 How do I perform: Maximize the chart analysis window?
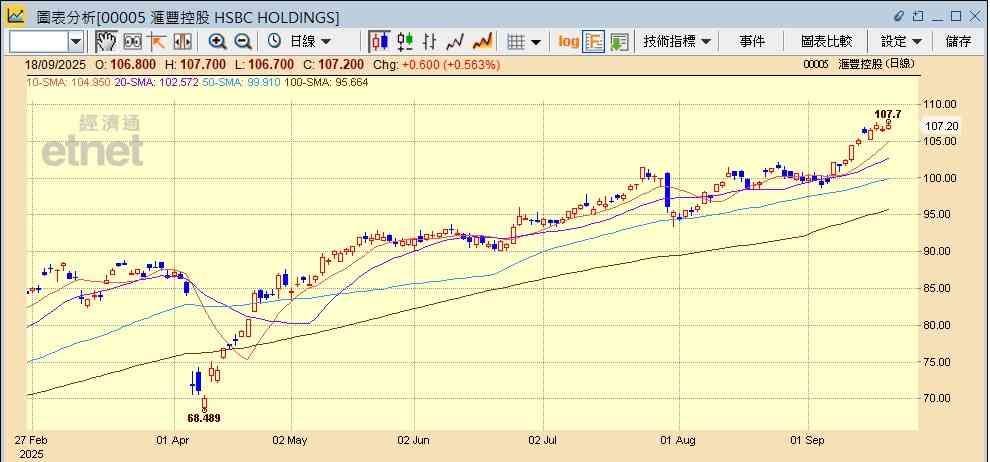click(956, 16)
